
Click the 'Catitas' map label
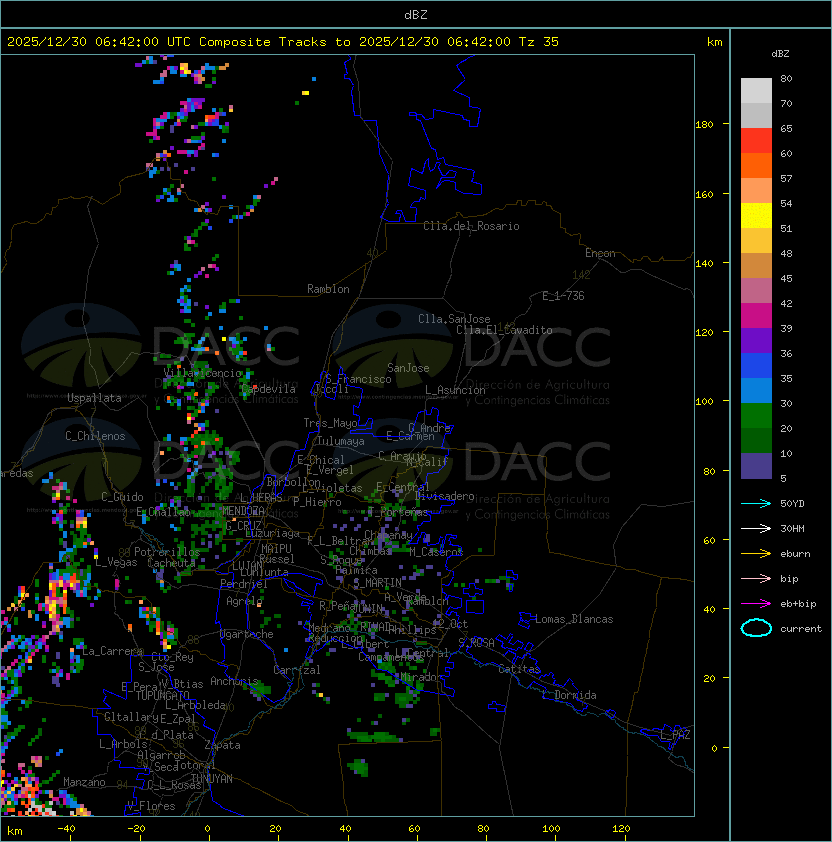coord(519,669)
